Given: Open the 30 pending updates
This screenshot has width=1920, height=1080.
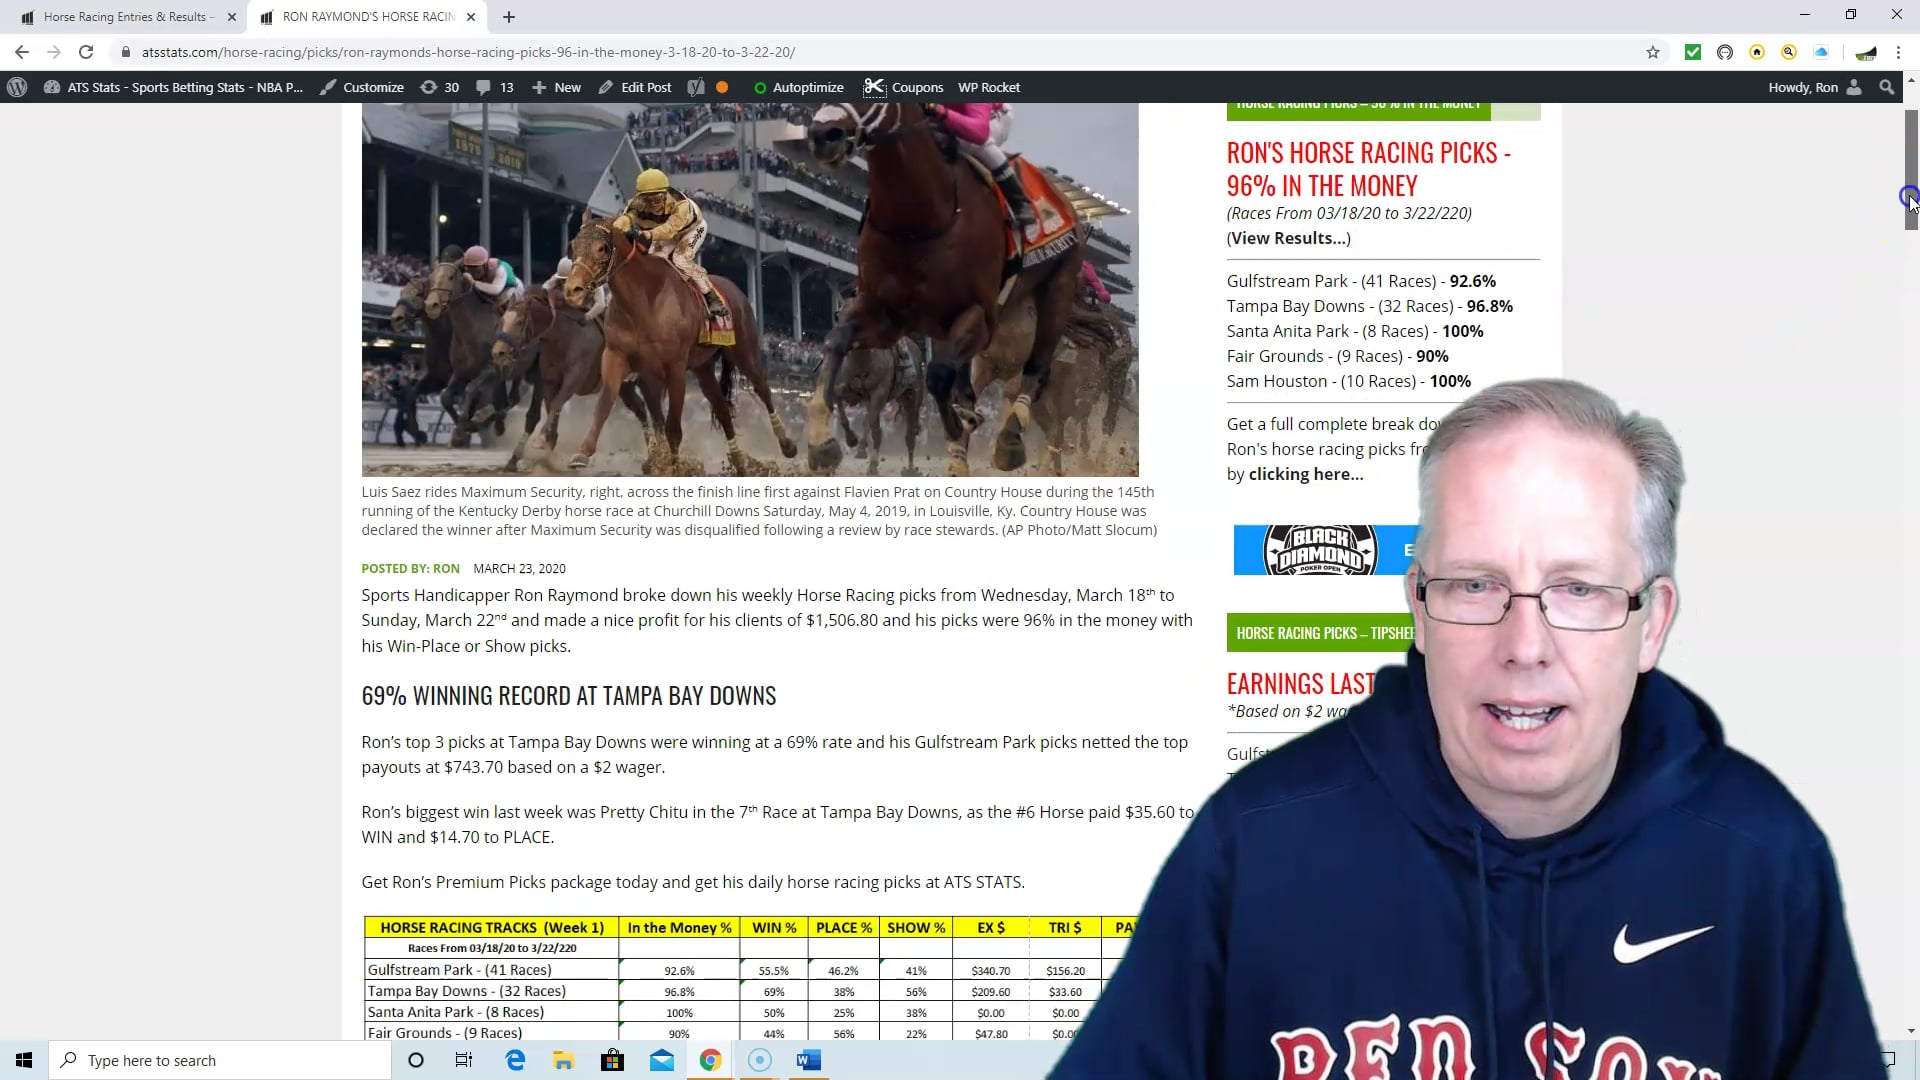Looking at the screenshot, I should pyautogui.click(x=440, y=87).
